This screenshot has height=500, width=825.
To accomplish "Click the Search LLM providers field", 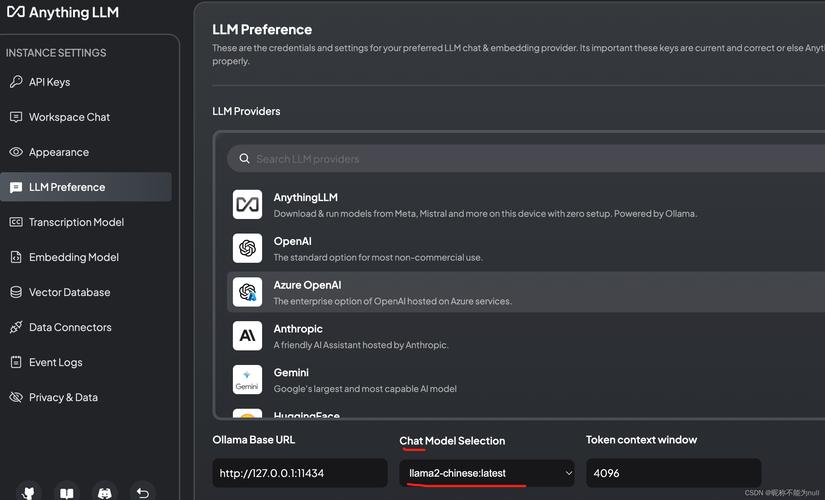I will 526,158.
